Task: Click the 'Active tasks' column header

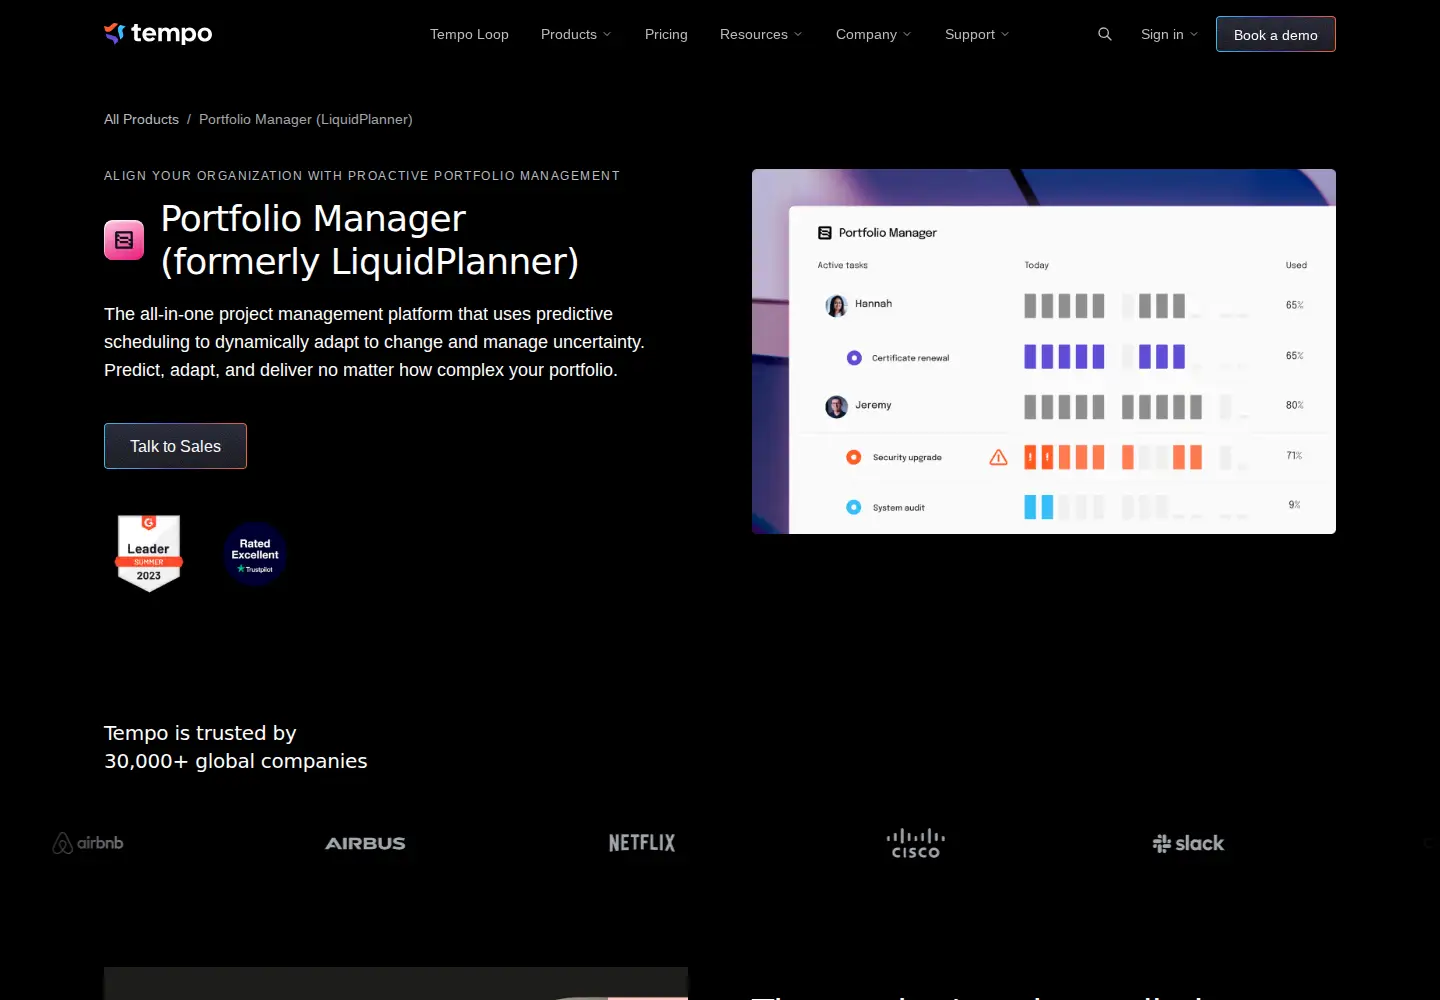Action: click(842, 265)
